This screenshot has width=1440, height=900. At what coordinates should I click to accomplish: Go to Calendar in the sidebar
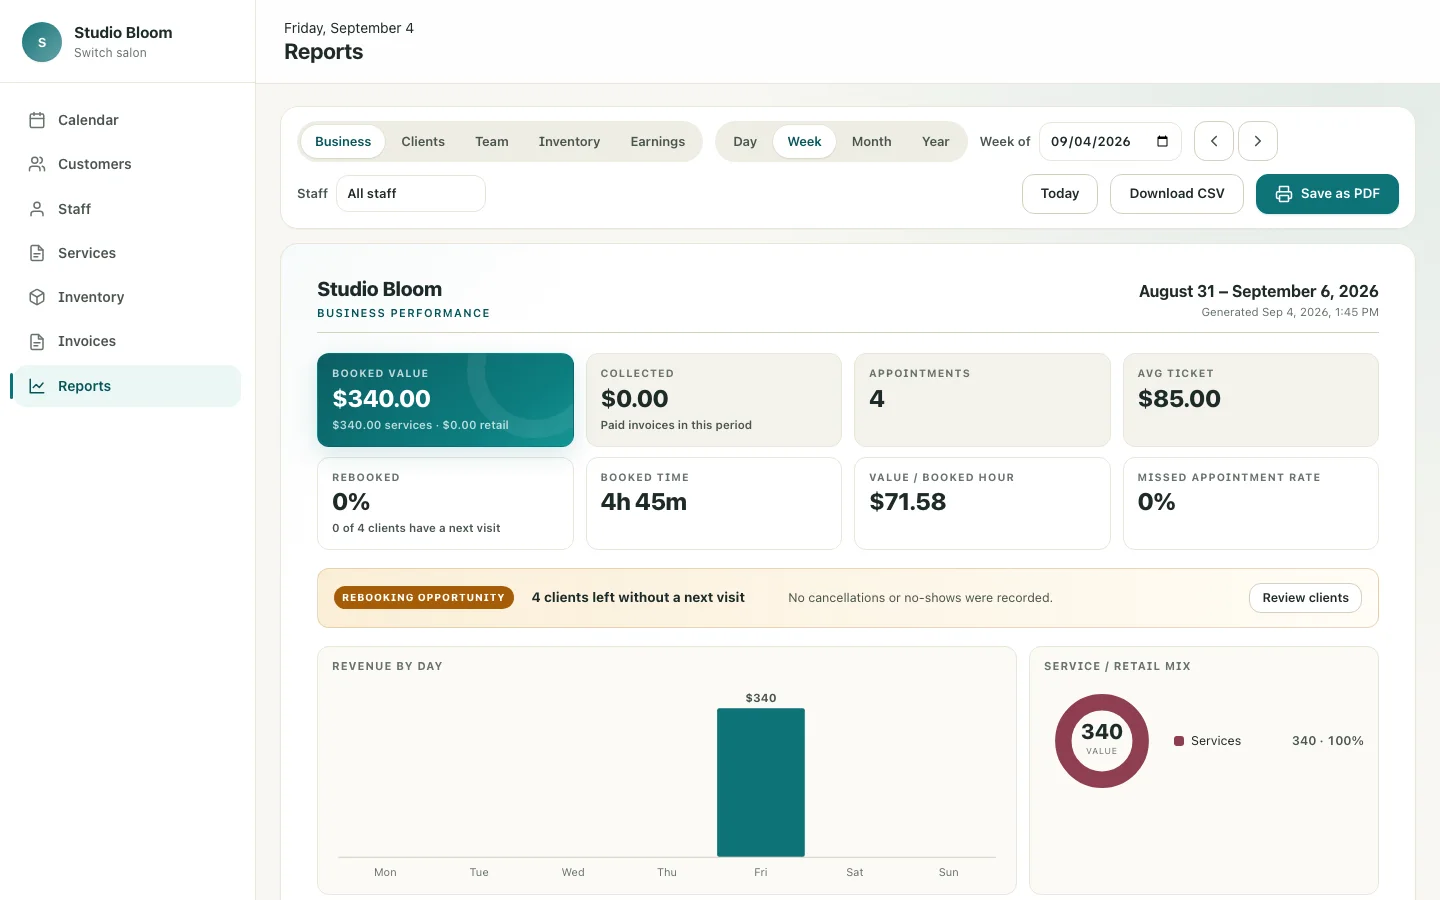point(127,120)
